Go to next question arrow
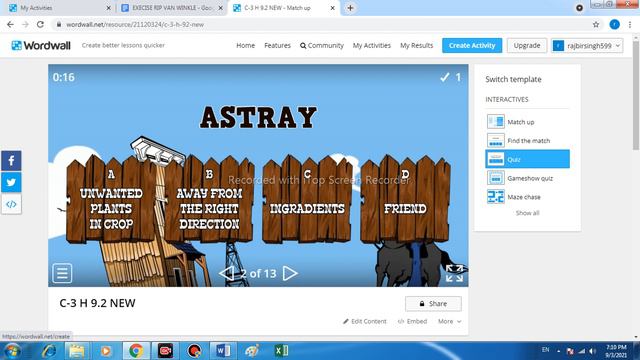The height and width of the screenshot is (360, 640). point(290,273)
